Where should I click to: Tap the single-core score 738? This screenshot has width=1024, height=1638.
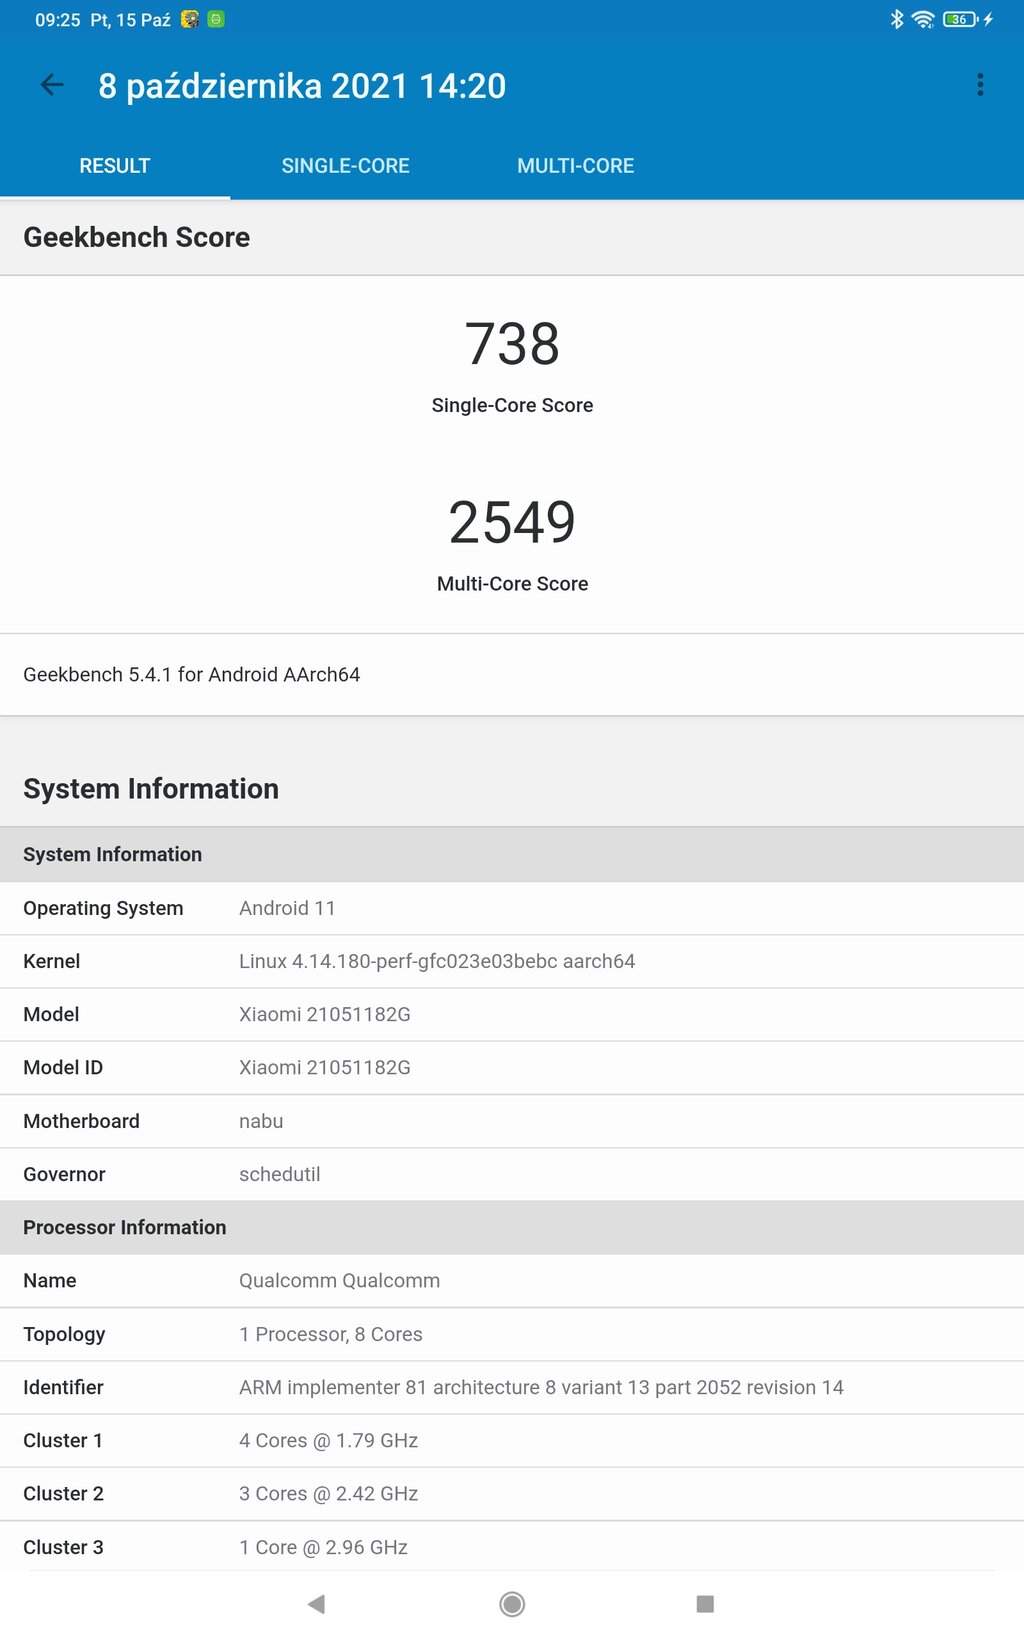[512, 344]
